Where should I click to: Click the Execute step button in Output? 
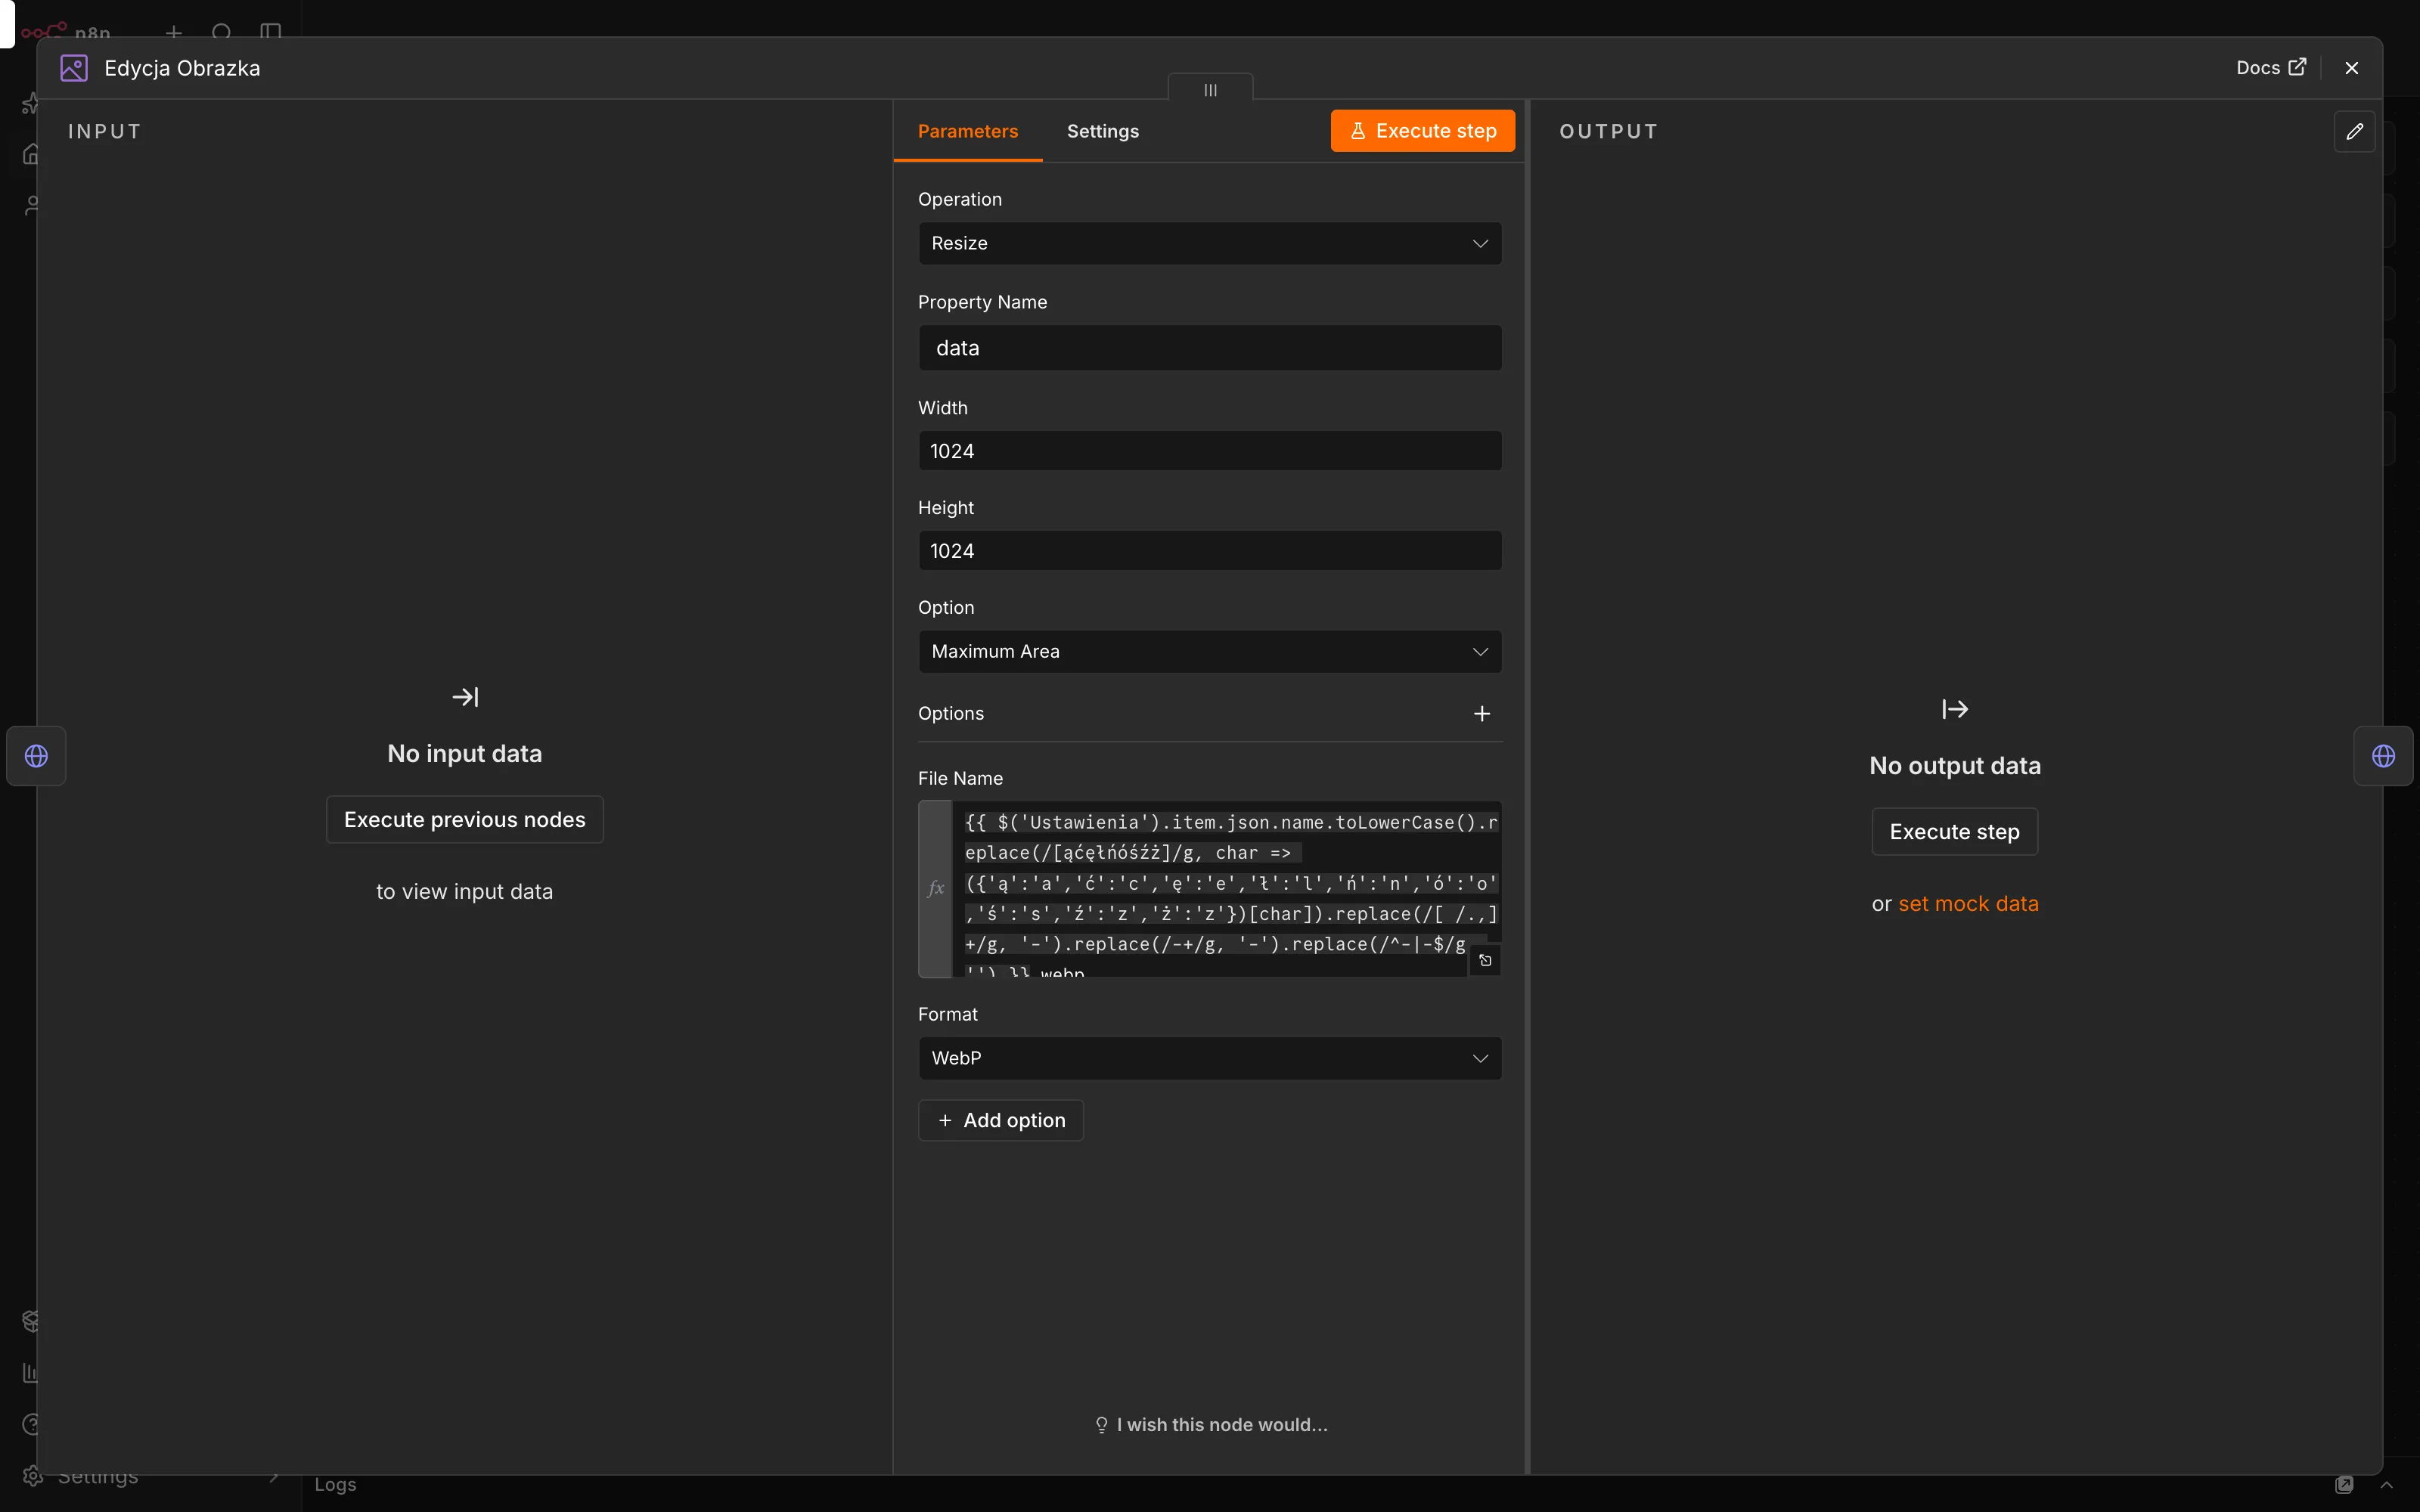click(x=1954, y=831)
